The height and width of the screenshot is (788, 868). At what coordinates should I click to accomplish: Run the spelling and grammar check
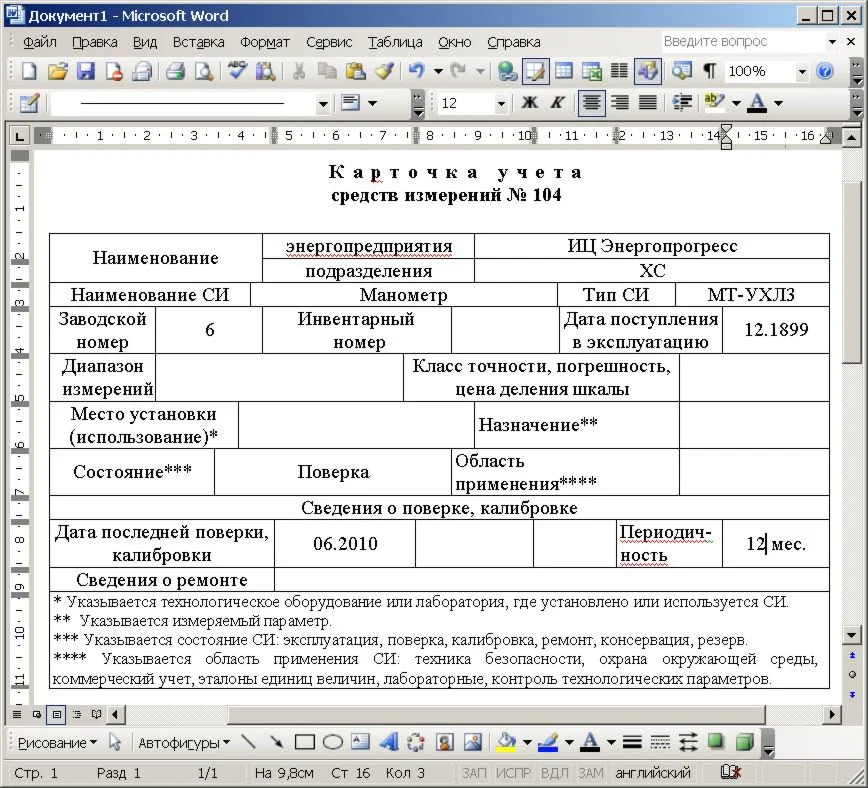(237, 72)
